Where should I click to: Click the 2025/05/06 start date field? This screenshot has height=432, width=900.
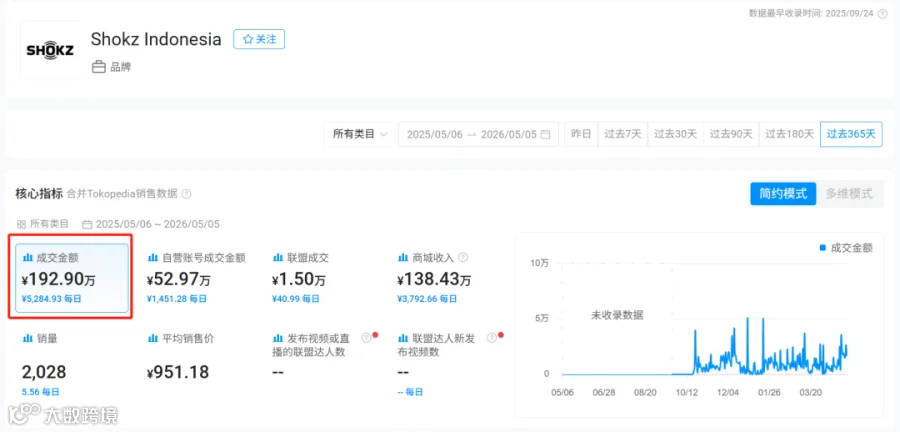click(x=435, y=134)
